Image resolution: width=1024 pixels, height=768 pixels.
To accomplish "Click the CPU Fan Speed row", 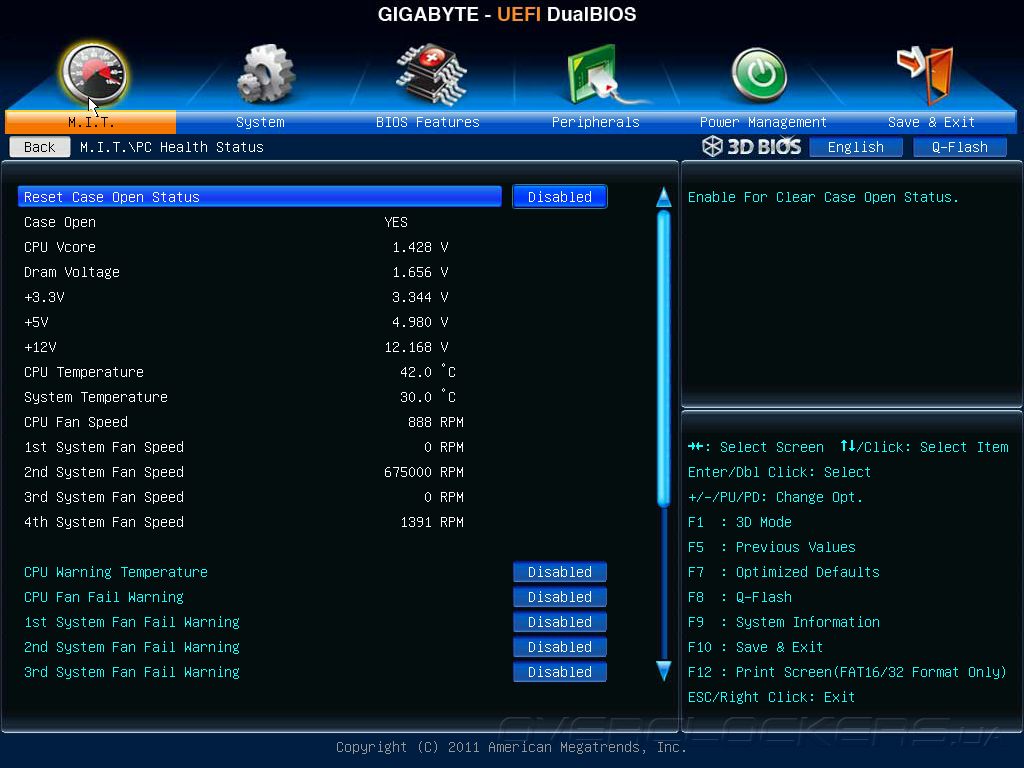I will (260, 422).
